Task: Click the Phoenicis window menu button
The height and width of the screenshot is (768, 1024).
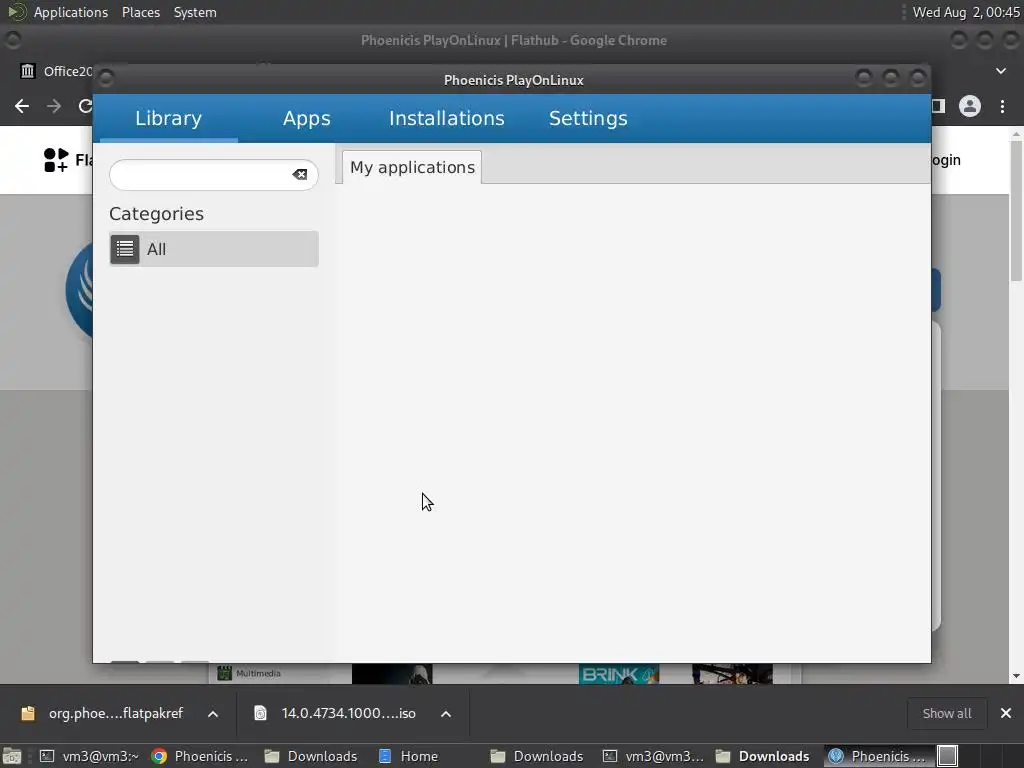Action: (x=106, y=79)
